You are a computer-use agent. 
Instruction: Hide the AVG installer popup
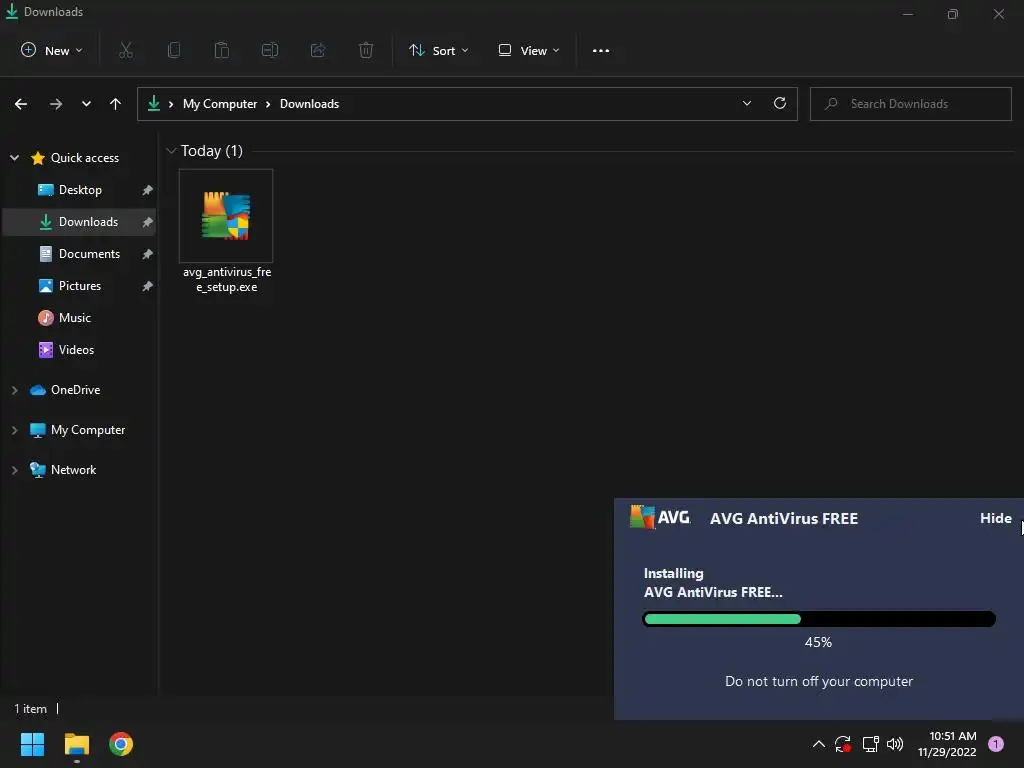tap(995, 519)
